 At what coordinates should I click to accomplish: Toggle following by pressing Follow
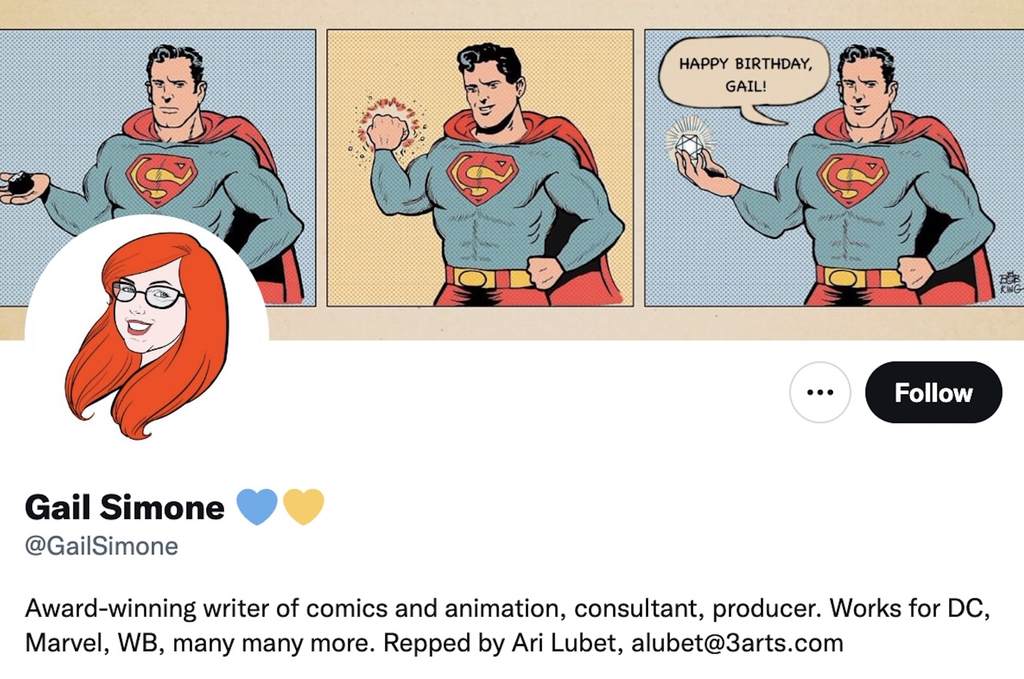(933, 392)
